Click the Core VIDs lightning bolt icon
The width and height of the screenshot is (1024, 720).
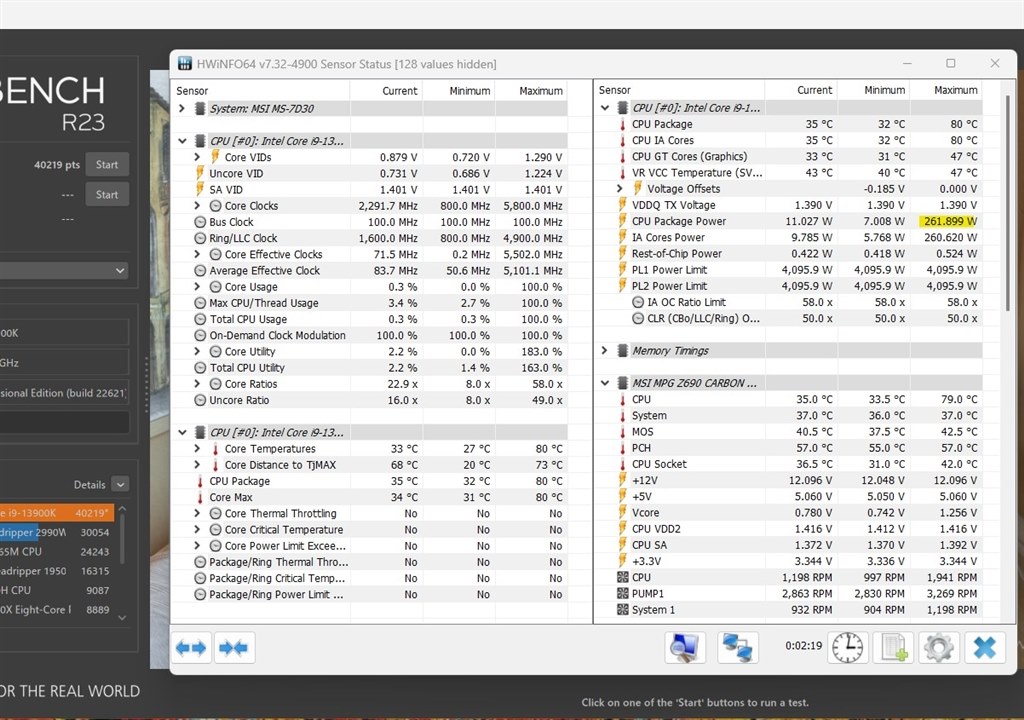[x=216, y=157]
